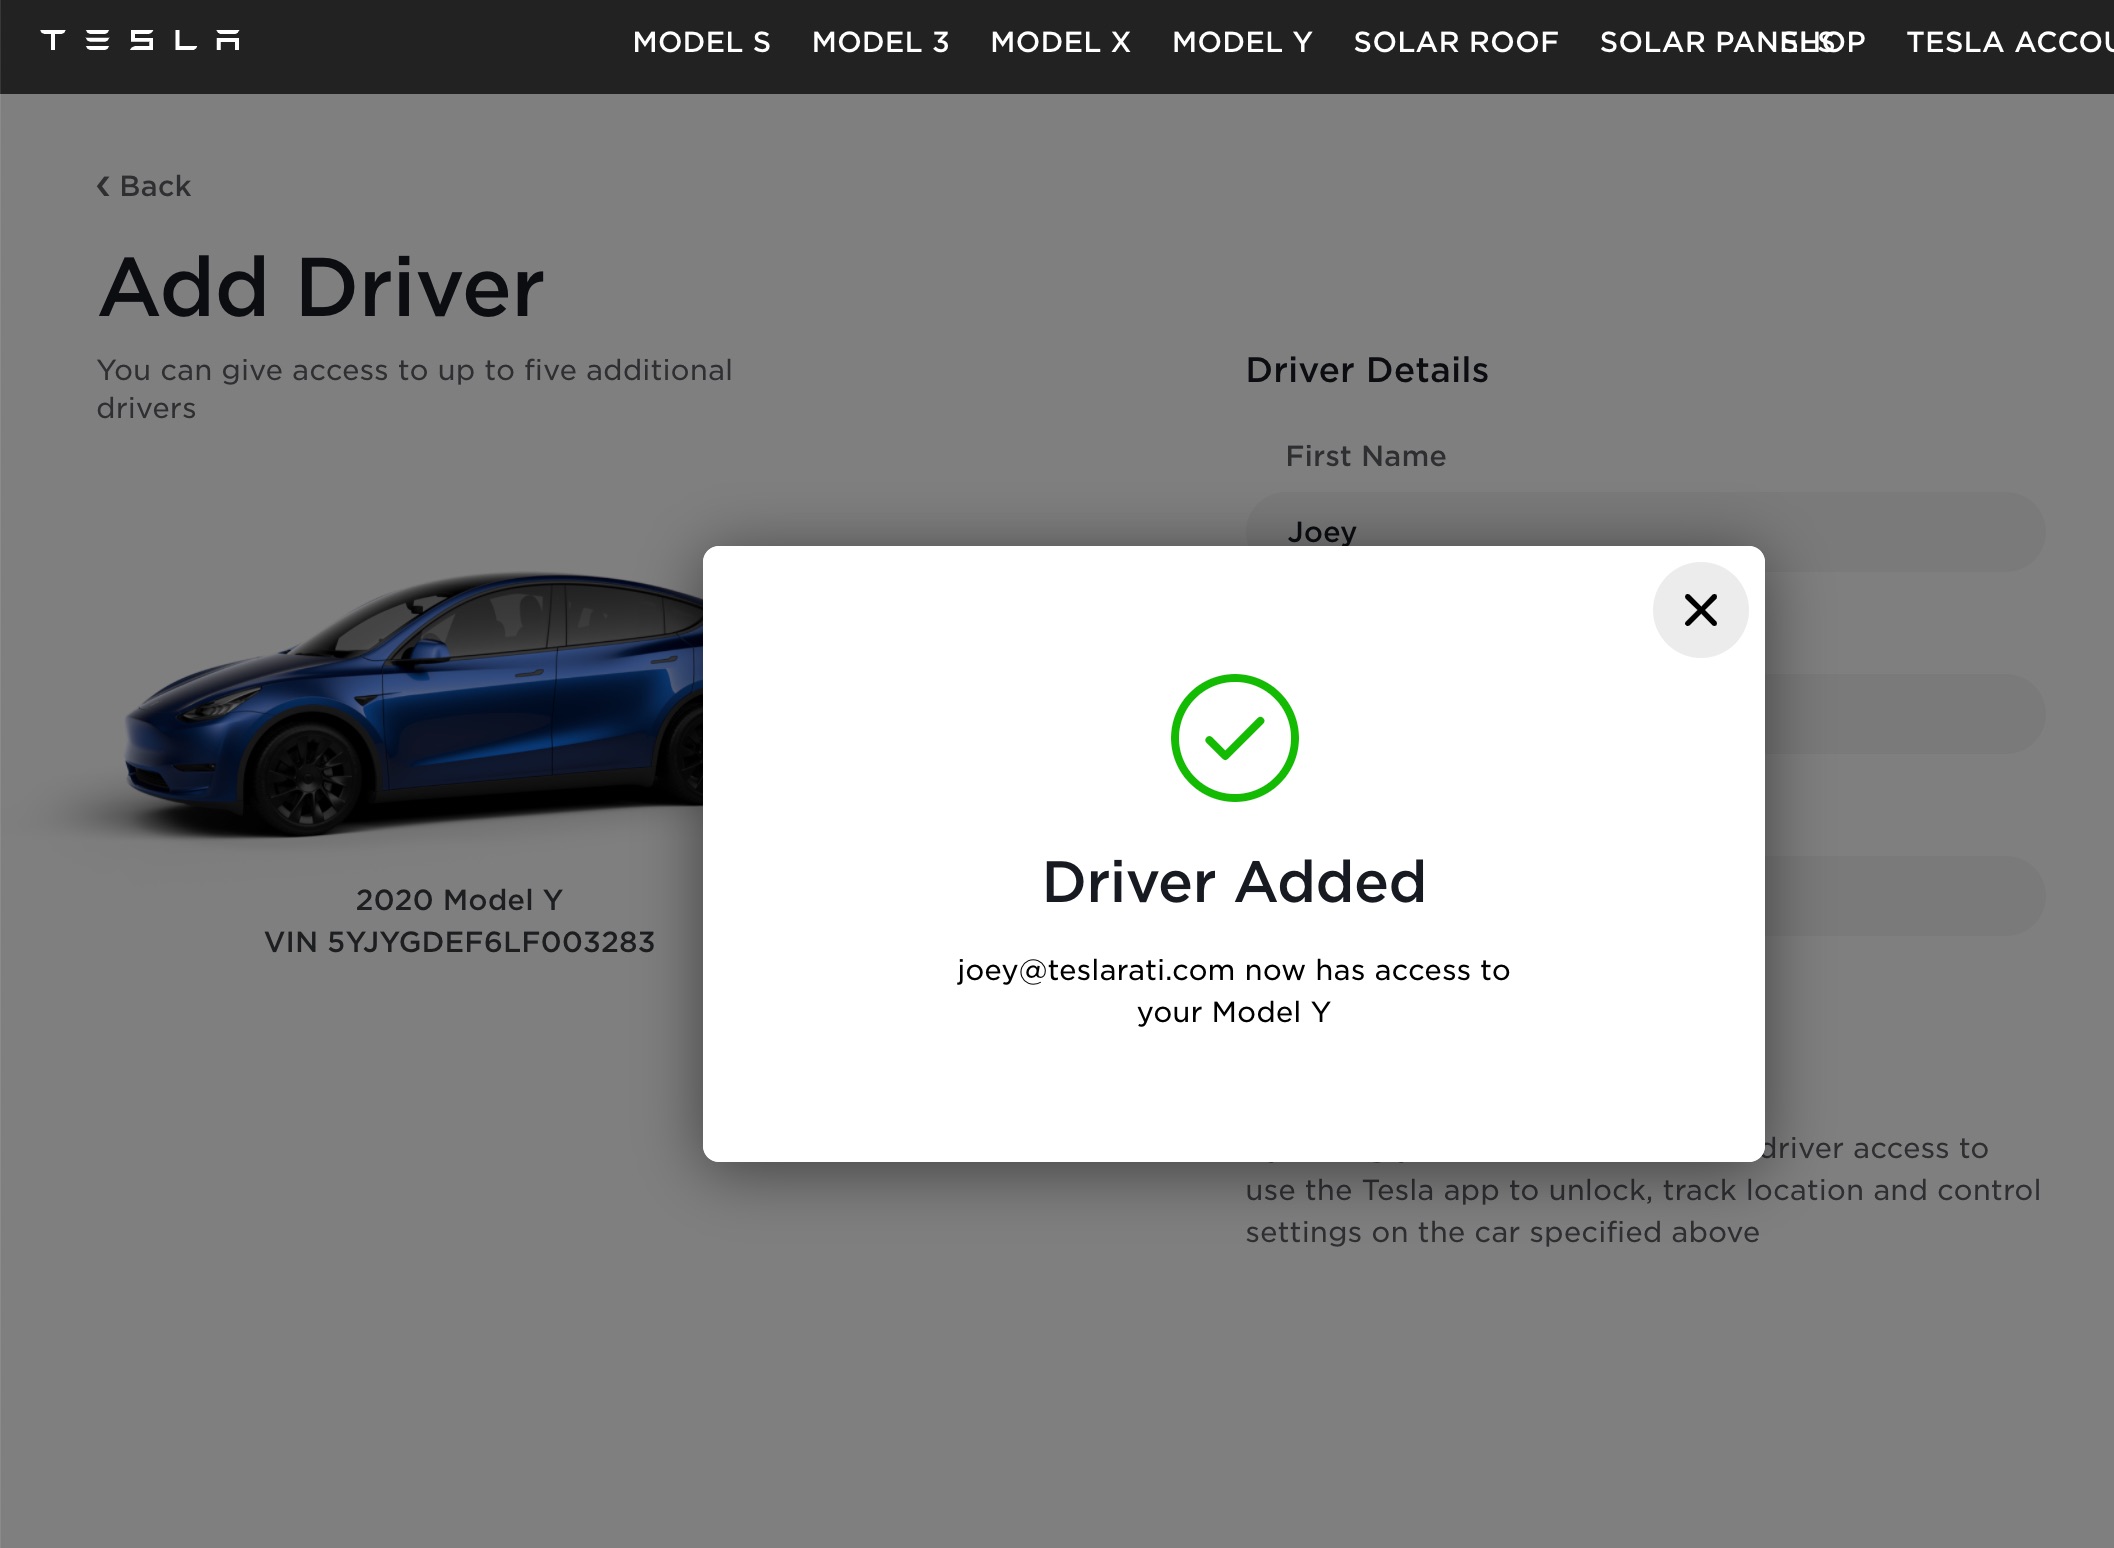Click the green checkmark success icon
Viewport: 2114px width, 1548px height.
coord(1234,738)
